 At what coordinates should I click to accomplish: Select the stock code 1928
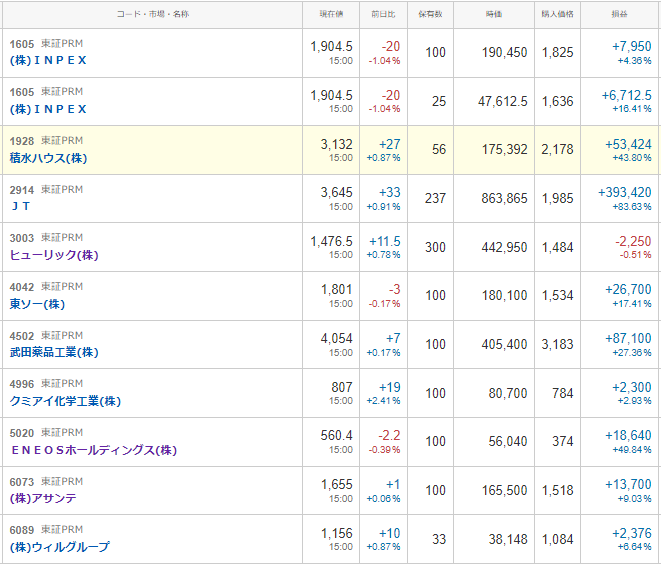click(21, 141)
